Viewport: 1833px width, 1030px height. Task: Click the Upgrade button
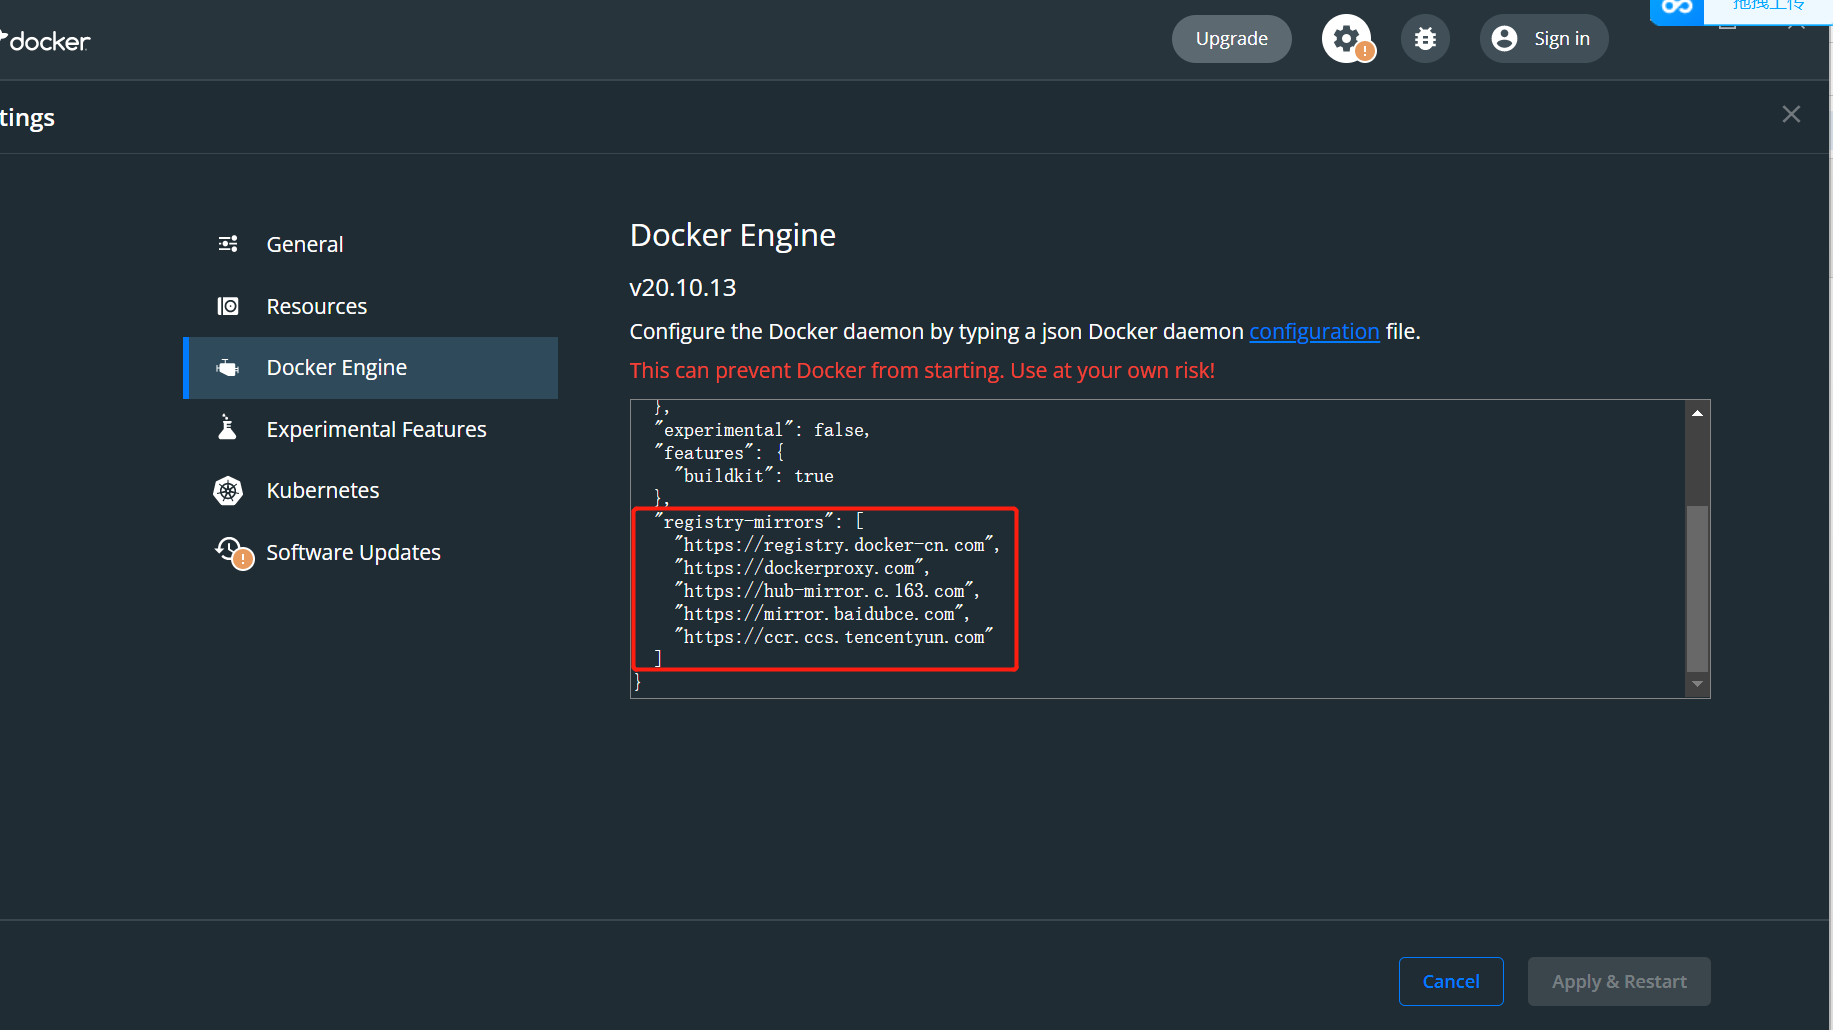tap(1231, 39)
